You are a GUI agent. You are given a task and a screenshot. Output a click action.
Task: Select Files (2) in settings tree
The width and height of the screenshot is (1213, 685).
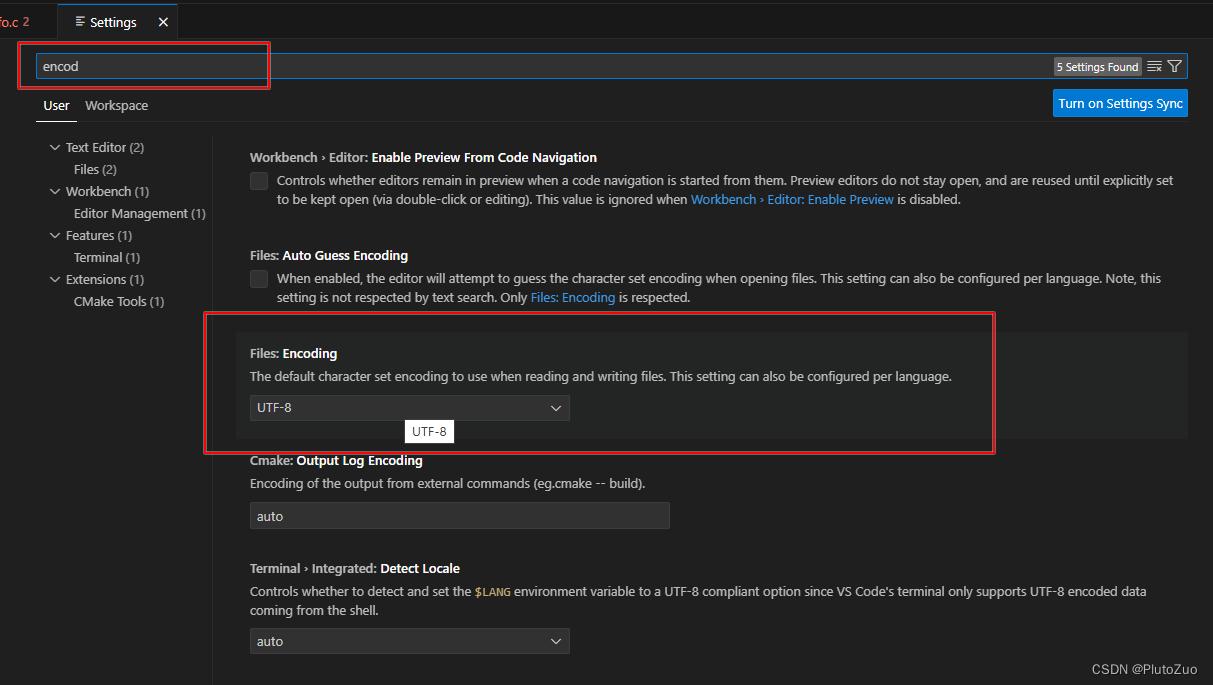click(x=95, y=169)
